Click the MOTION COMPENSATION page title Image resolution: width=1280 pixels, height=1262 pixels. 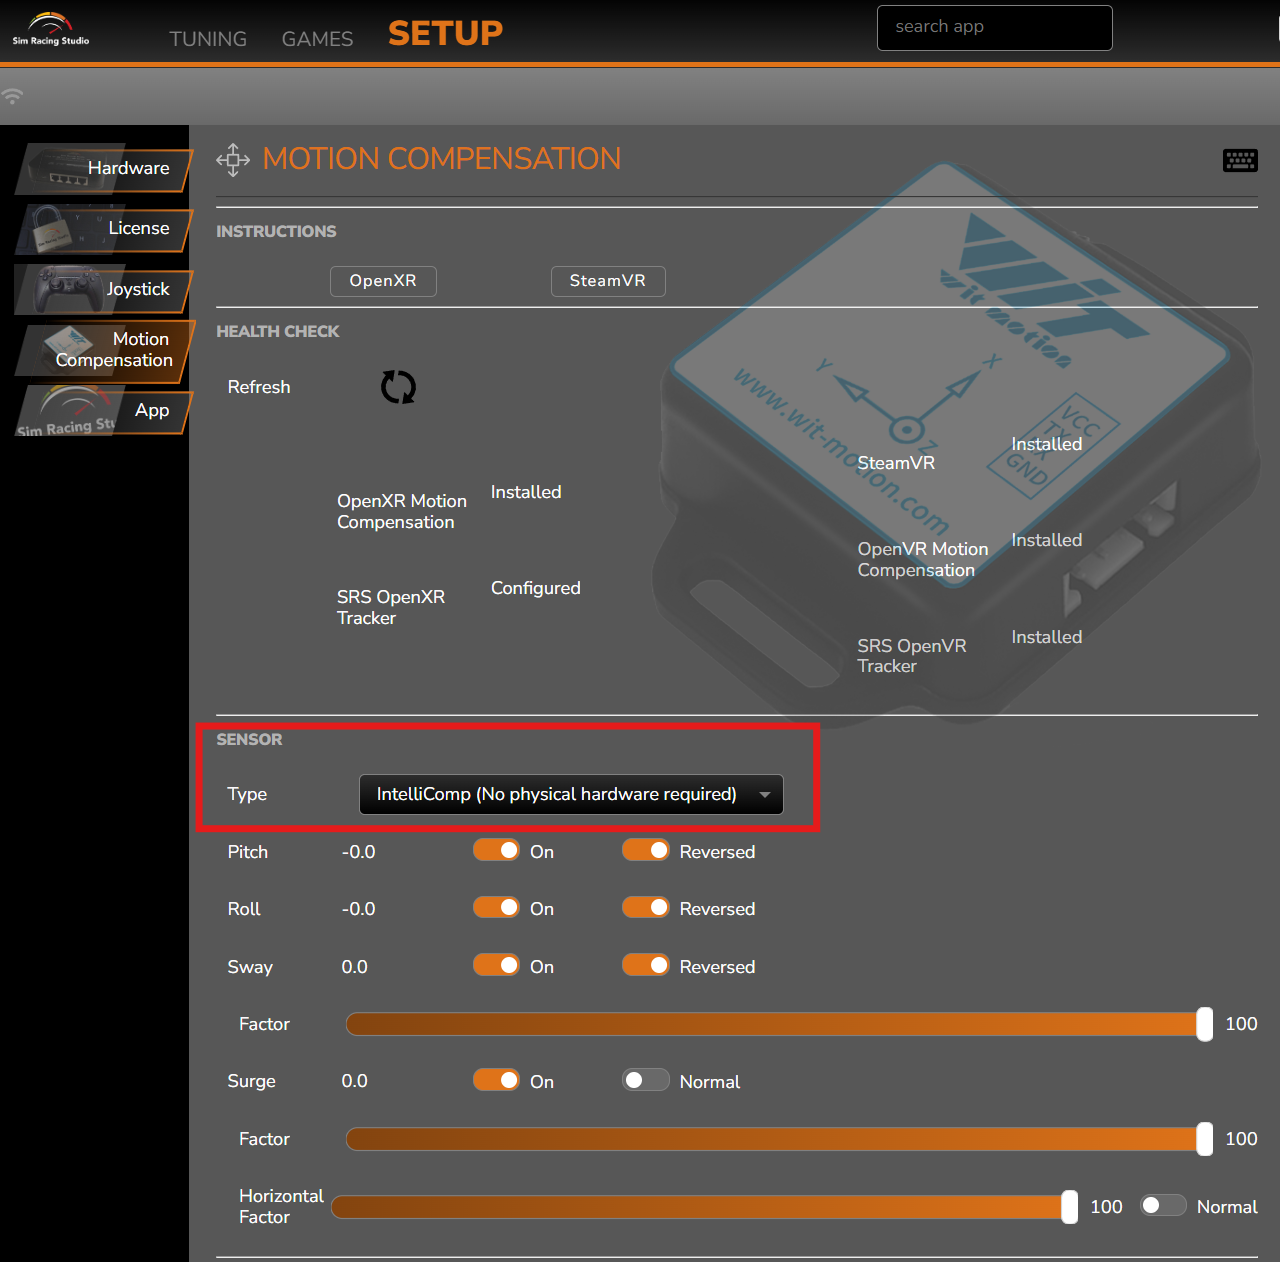[x=442, y=159]
